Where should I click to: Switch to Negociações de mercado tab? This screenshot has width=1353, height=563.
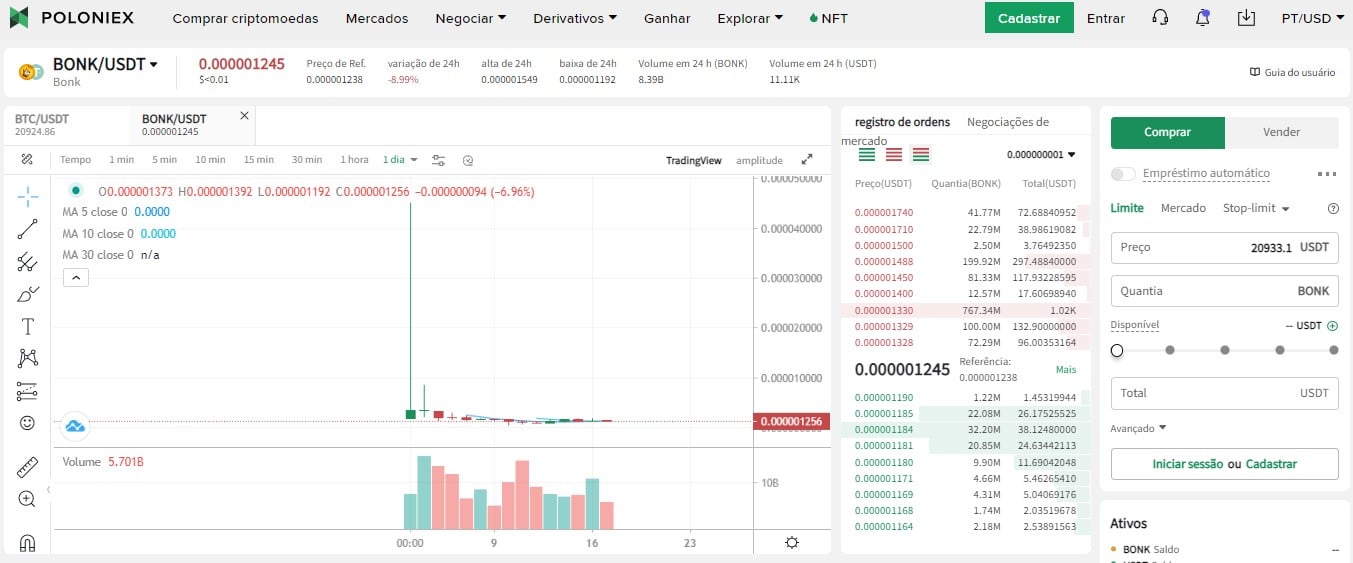click(946, 131)
